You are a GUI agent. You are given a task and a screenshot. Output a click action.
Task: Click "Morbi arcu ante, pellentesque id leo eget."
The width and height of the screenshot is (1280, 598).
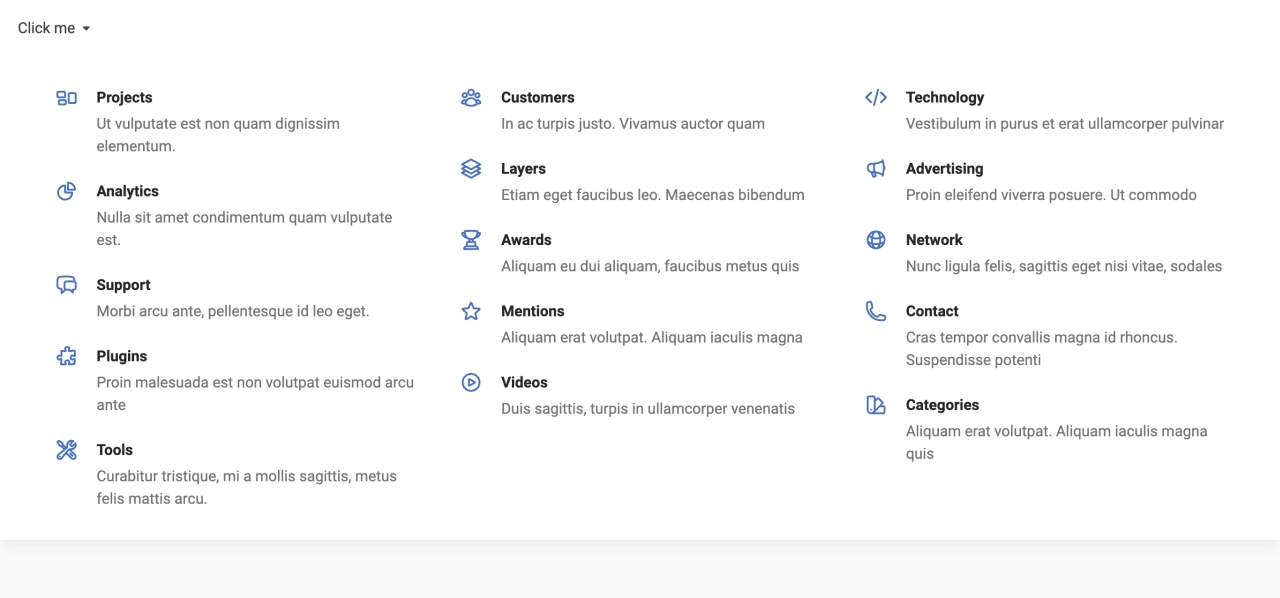point(233,311)
